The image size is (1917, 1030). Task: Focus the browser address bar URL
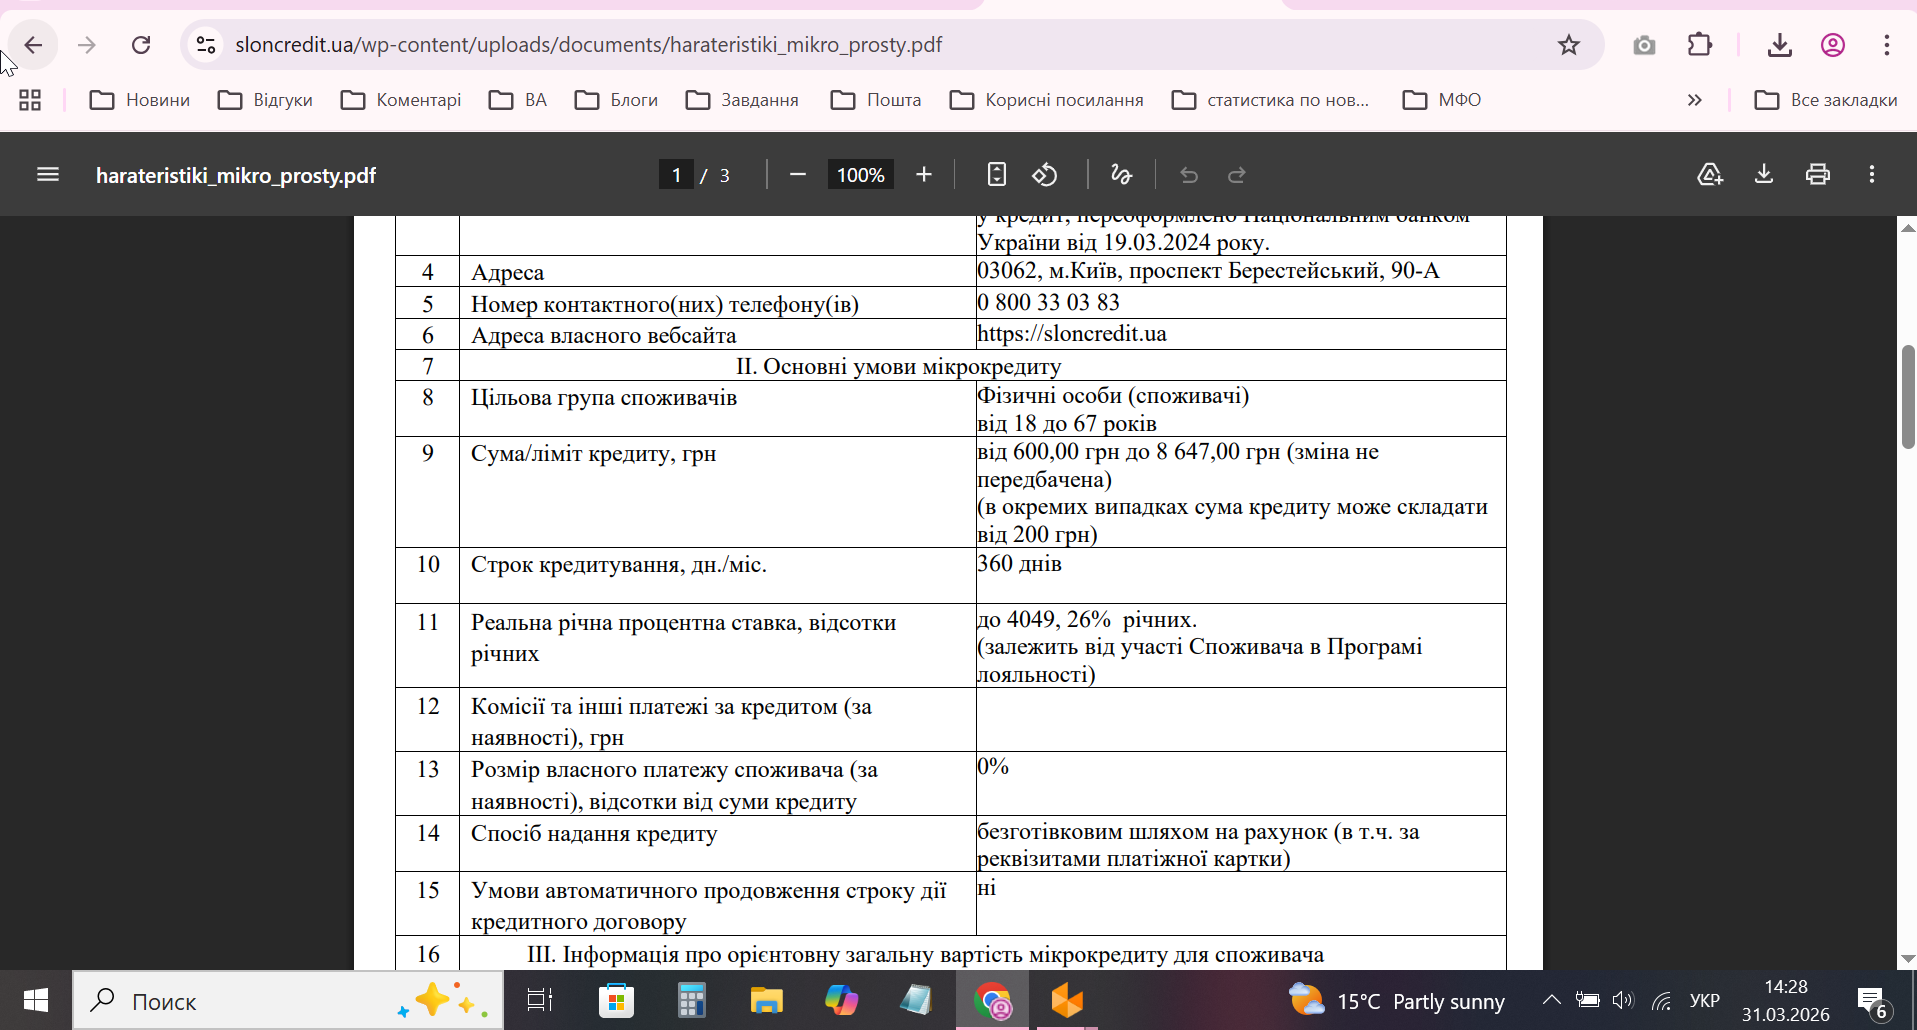point(589,45)
